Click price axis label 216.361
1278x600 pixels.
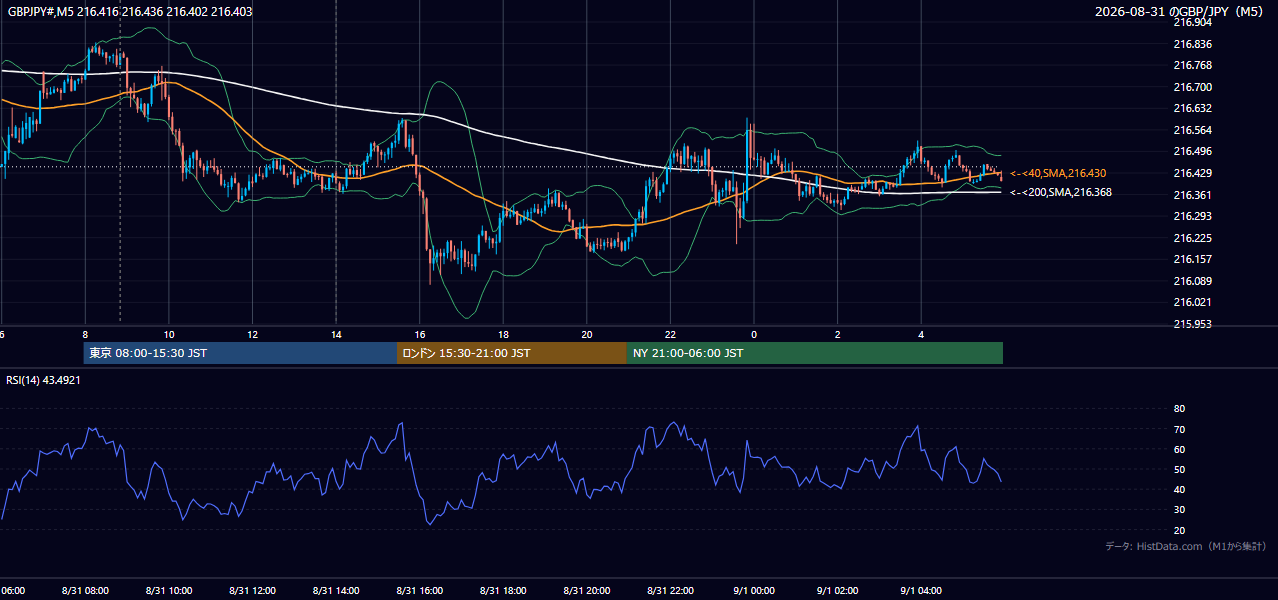(x=1192, y=195)
